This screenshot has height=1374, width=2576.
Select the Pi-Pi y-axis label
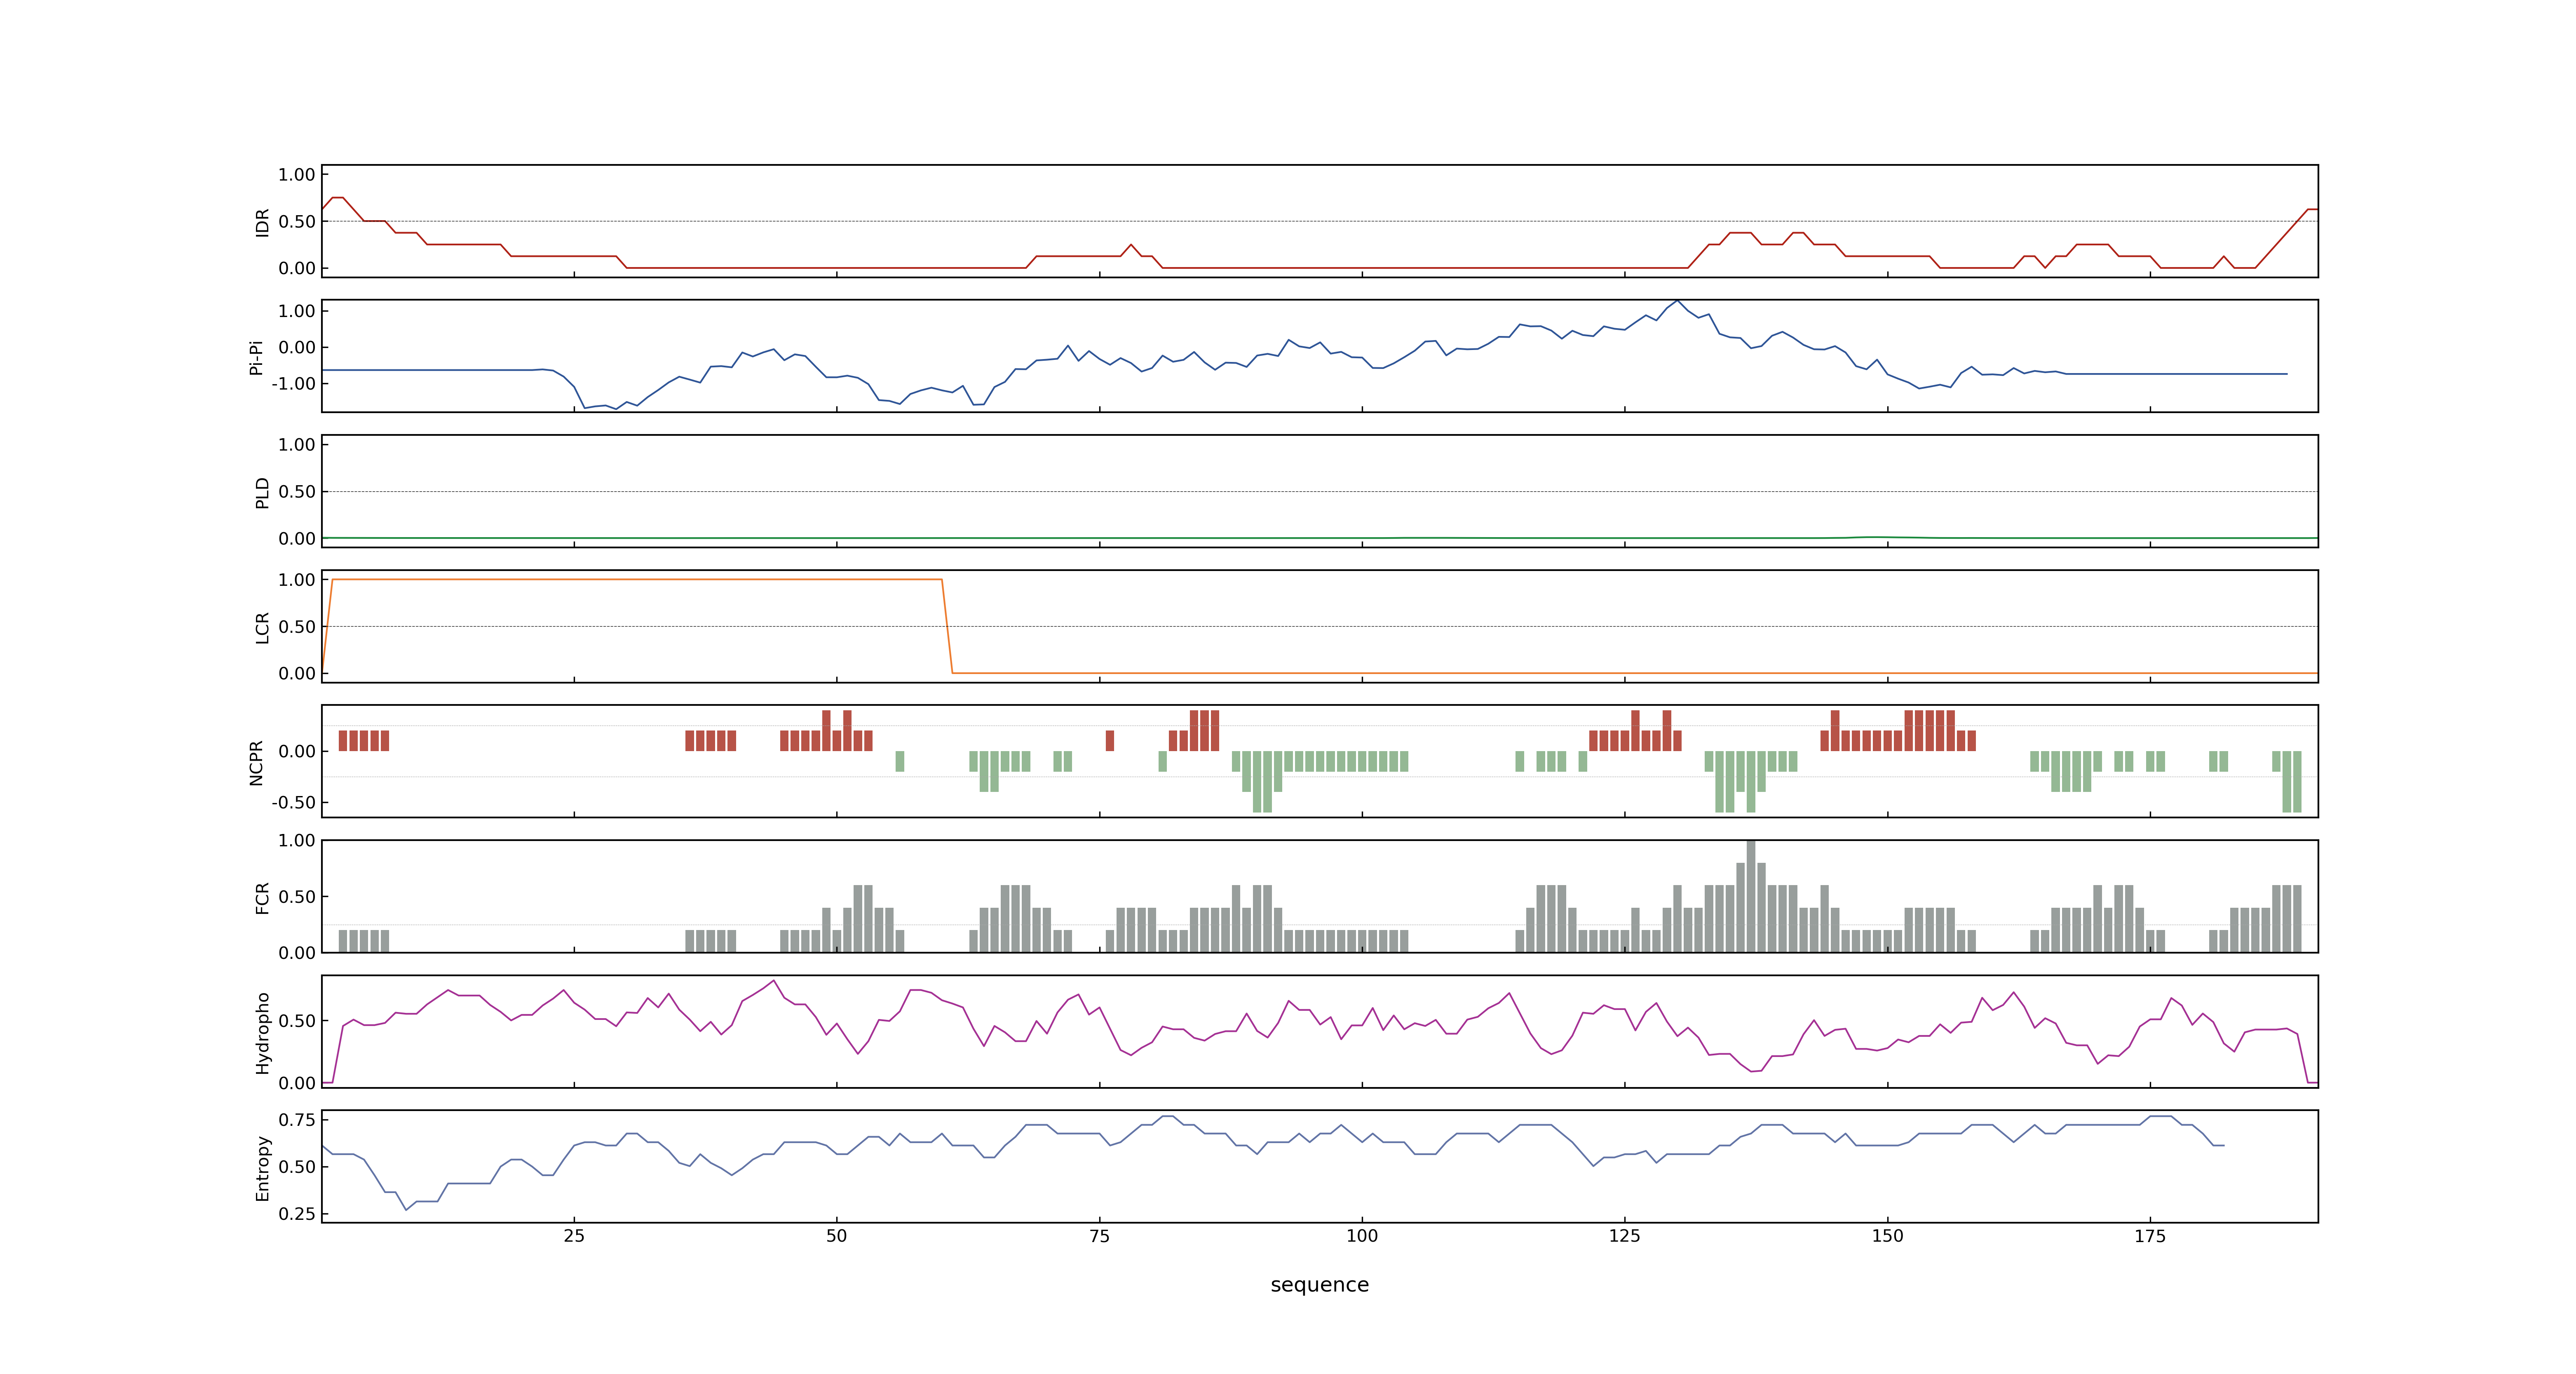tap(256, 357)
